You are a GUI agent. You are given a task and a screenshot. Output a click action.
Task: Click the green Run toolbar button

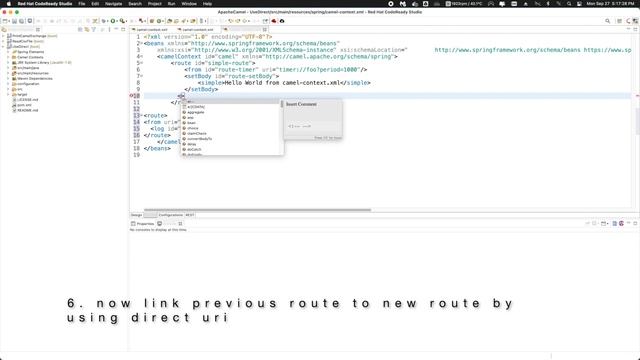pos(113,21)
